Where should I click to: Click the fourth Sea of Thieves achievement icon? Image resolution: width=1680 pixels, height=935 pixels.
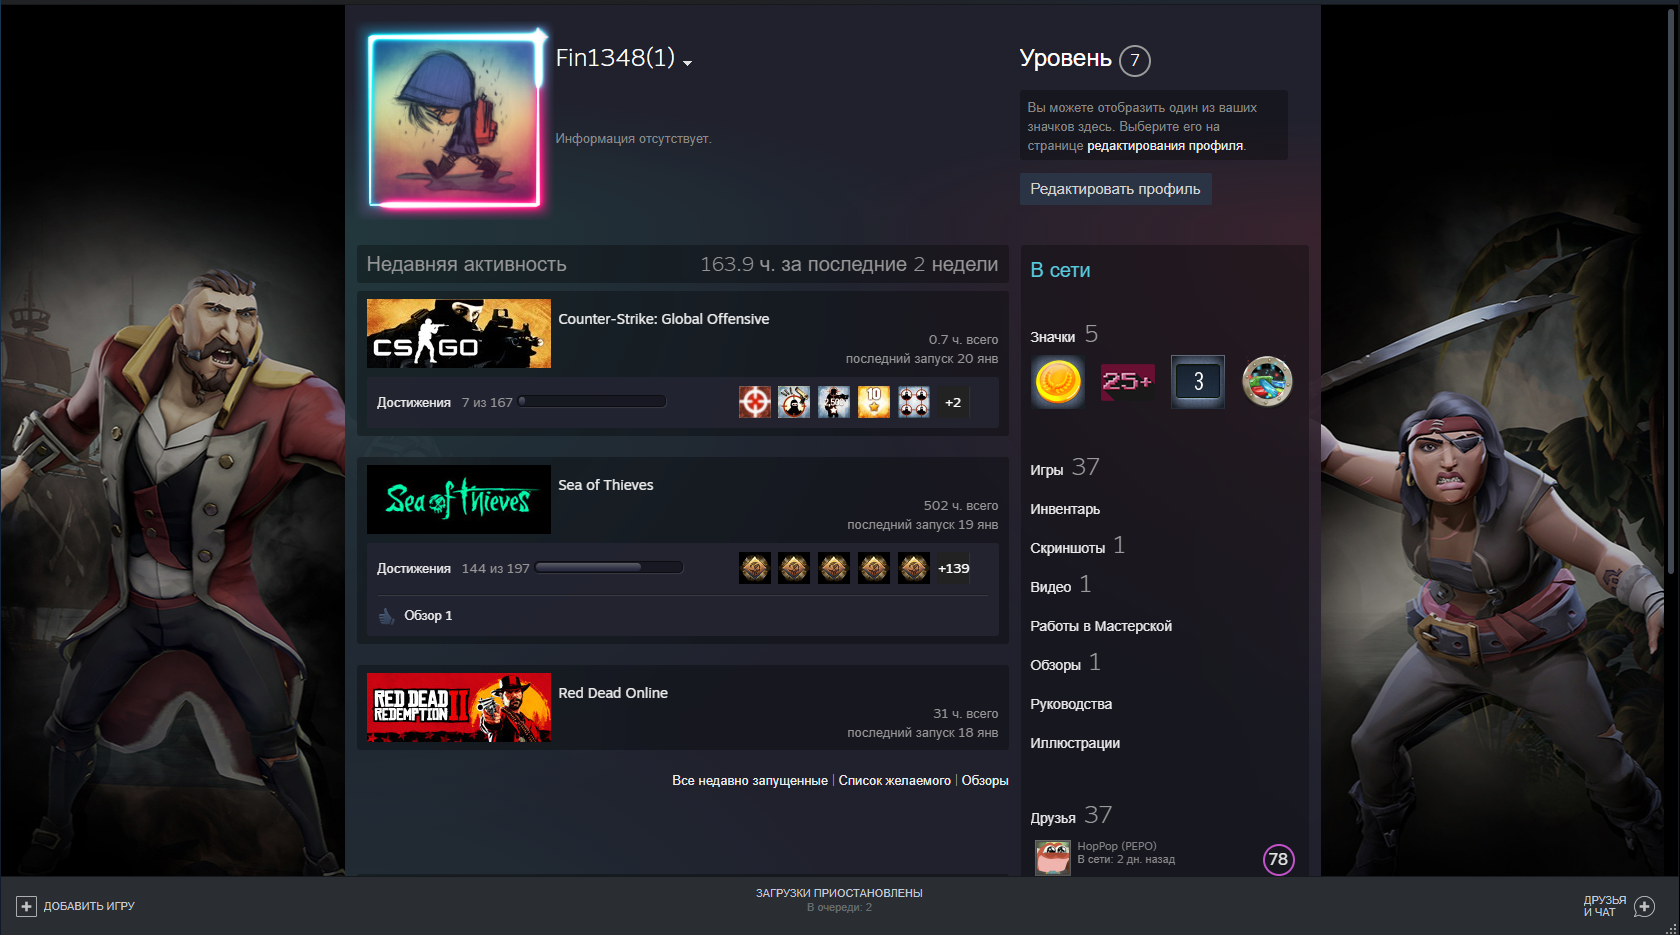(x=874, y=568)
